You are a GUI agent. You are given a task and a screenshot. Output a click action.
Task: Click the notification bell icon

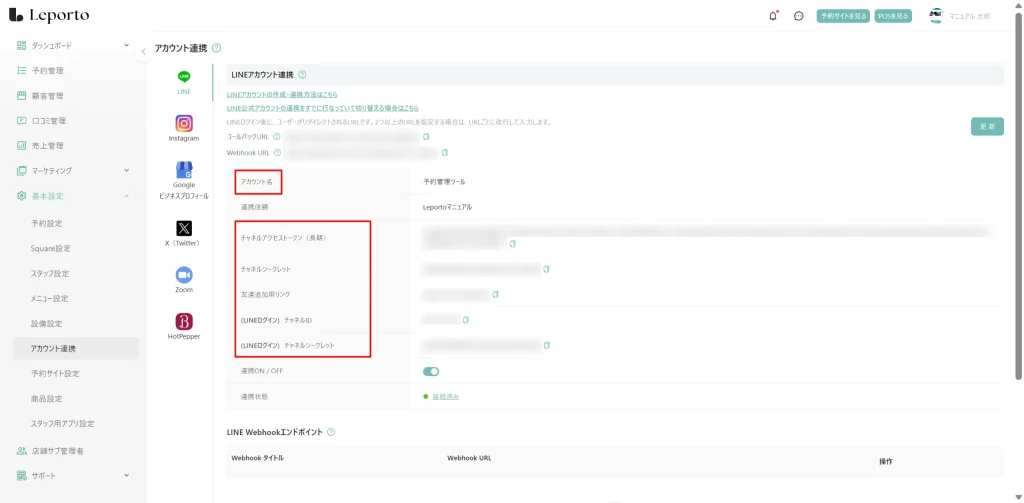tap(772, 16)
